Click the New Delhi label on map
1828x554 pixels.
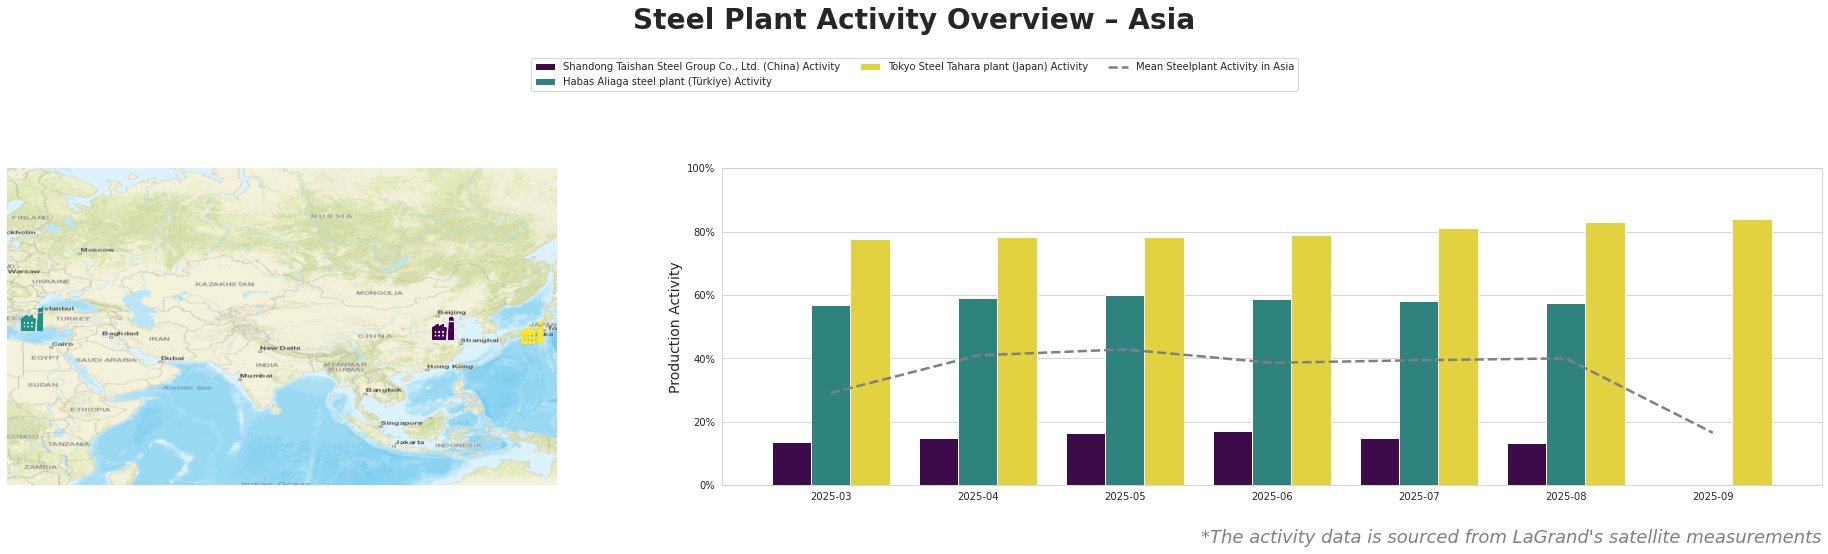pyautogui.click(x=280, y=348)
